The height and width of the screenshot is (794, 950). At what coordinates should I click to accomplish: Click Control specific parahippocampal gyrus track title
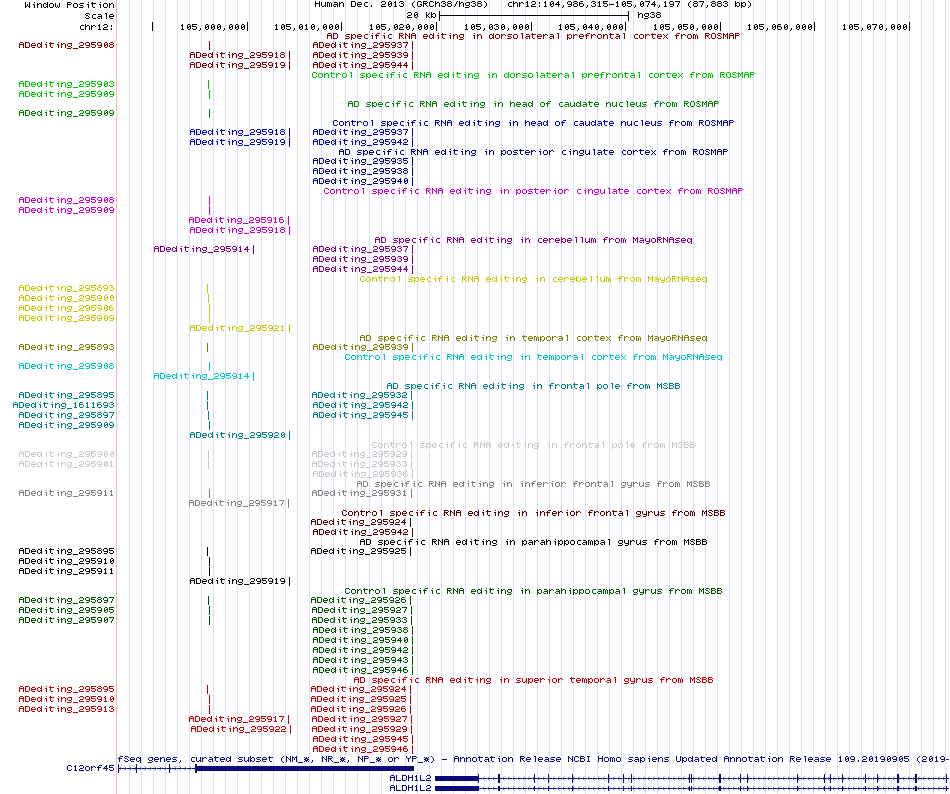533,591
